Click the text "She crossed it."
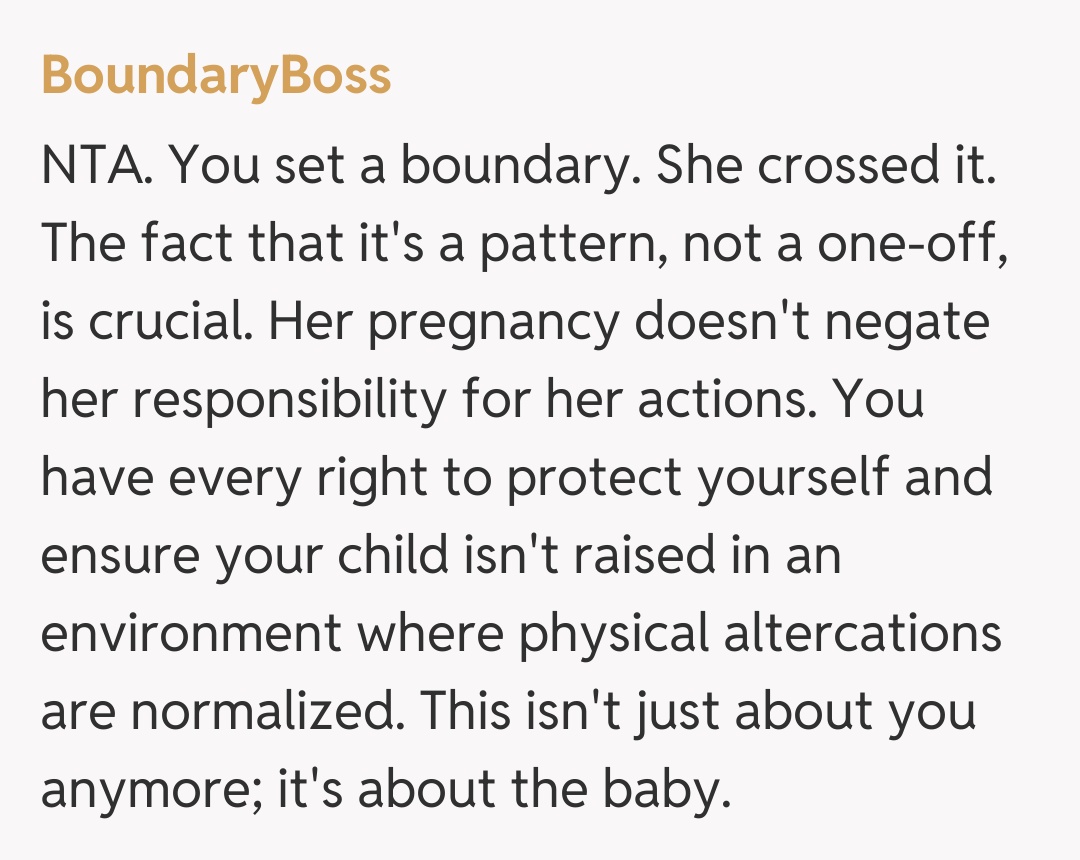The image size is (1080, 860). pos(826,167)
